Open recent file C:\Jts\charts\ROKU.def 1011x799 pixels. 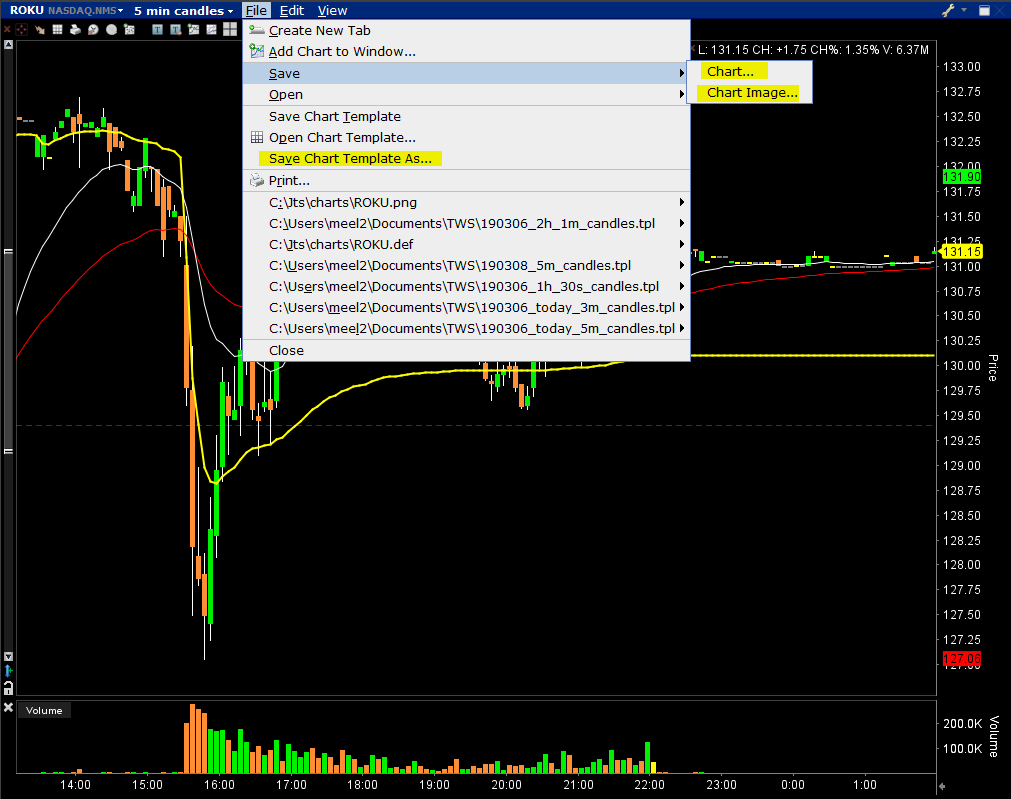click(466, 244)
